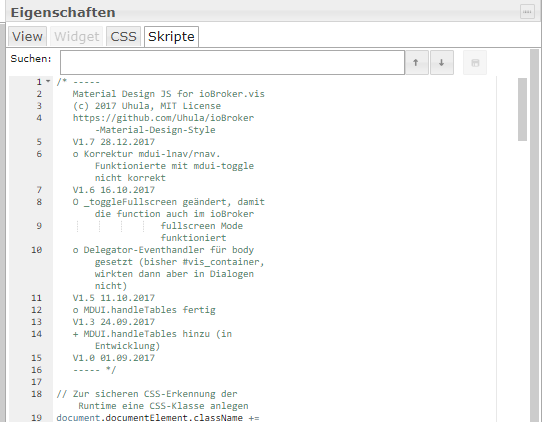Image resolution: width=542 pixels, height=422 pixels.
Task: Click text "wirkten dann aber in Dialogen"
Action: click(174, 274)
